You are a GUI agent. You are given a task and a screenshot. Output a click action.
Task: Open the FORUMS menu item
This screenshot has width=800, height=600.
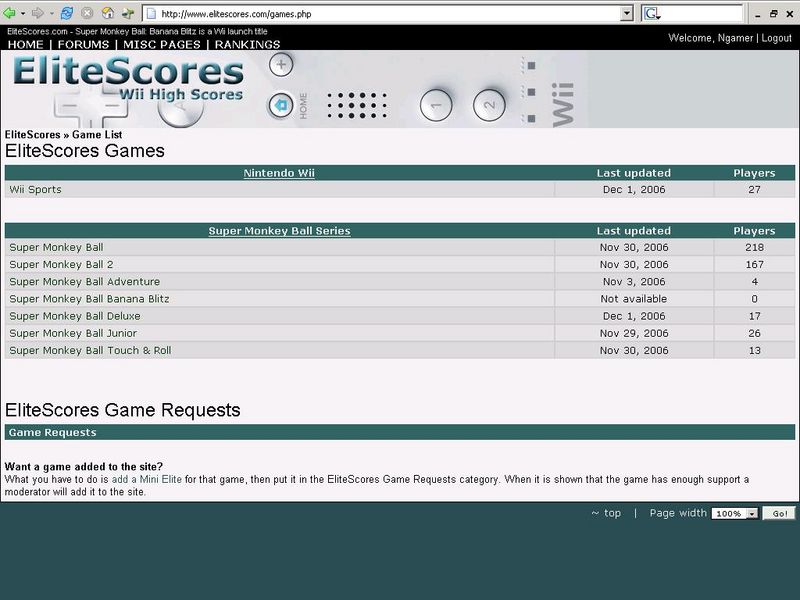pyautogui.click(x=83, y=44)
